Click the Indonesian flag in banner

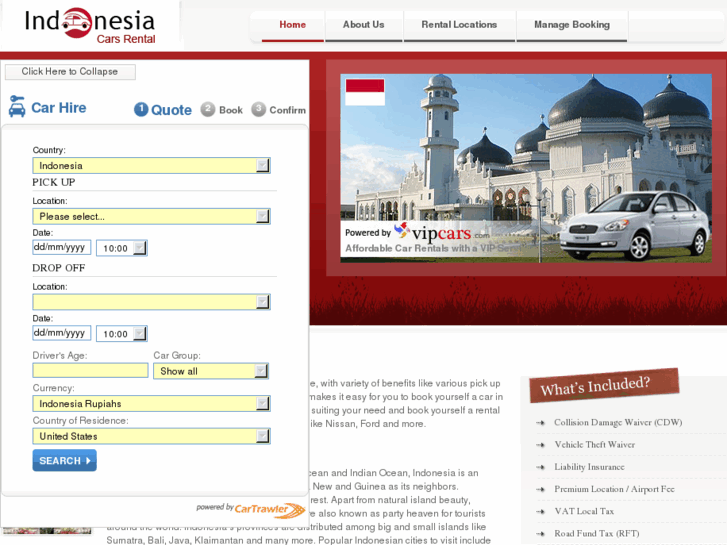(x=365, y=92)
